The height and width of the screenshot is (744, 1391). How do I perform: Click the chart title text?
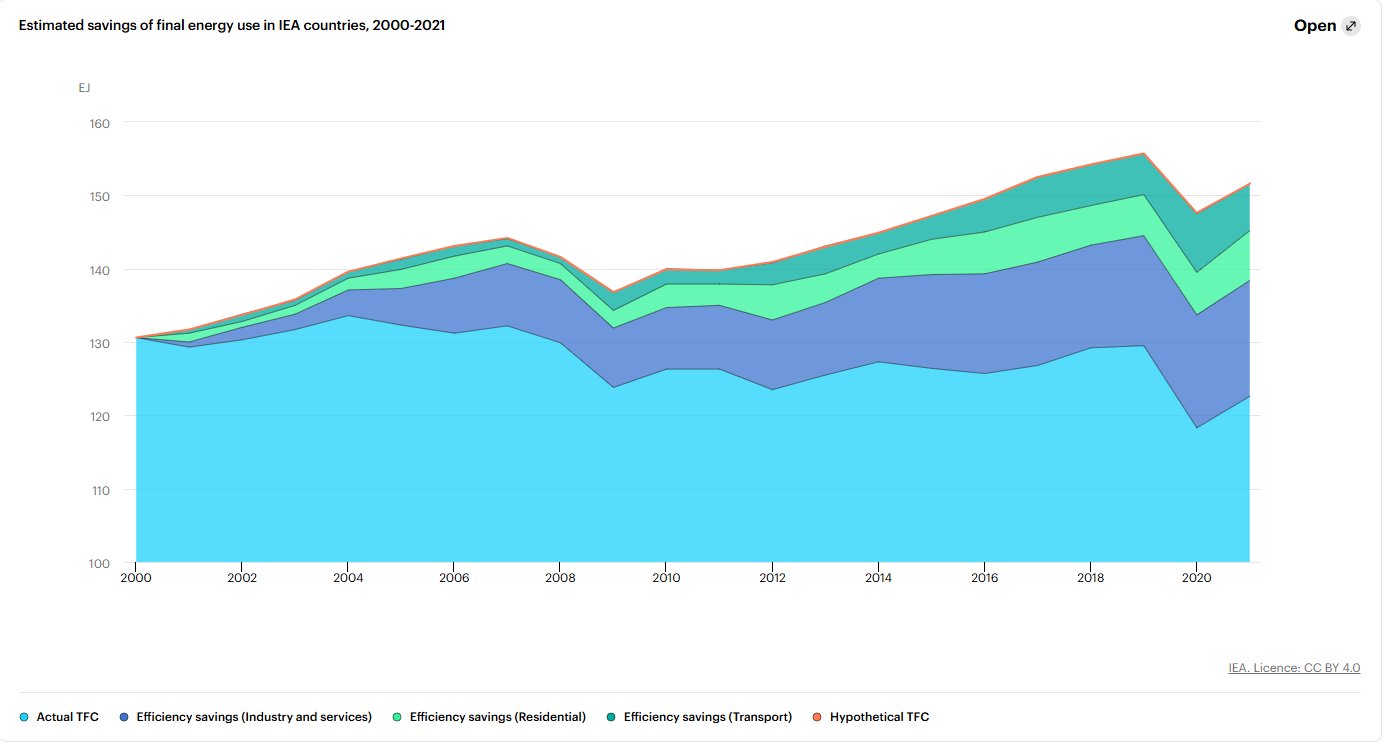coord(232,26)
